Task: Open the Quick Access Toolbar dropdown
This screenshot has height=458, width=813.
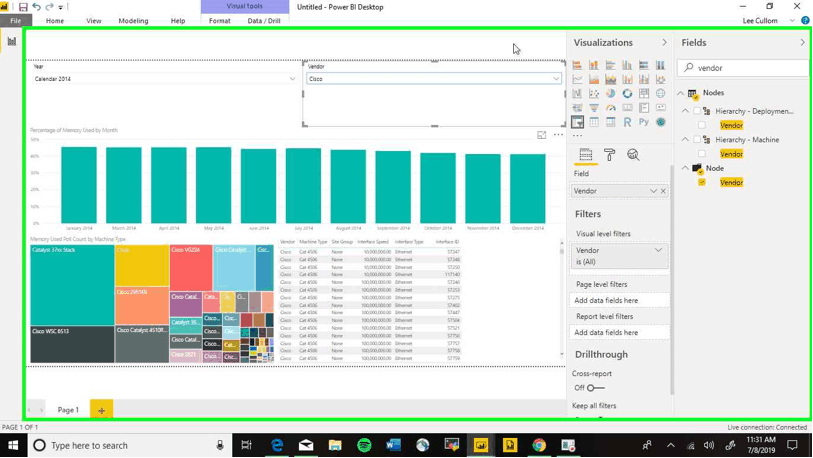Action: (61, 7)
